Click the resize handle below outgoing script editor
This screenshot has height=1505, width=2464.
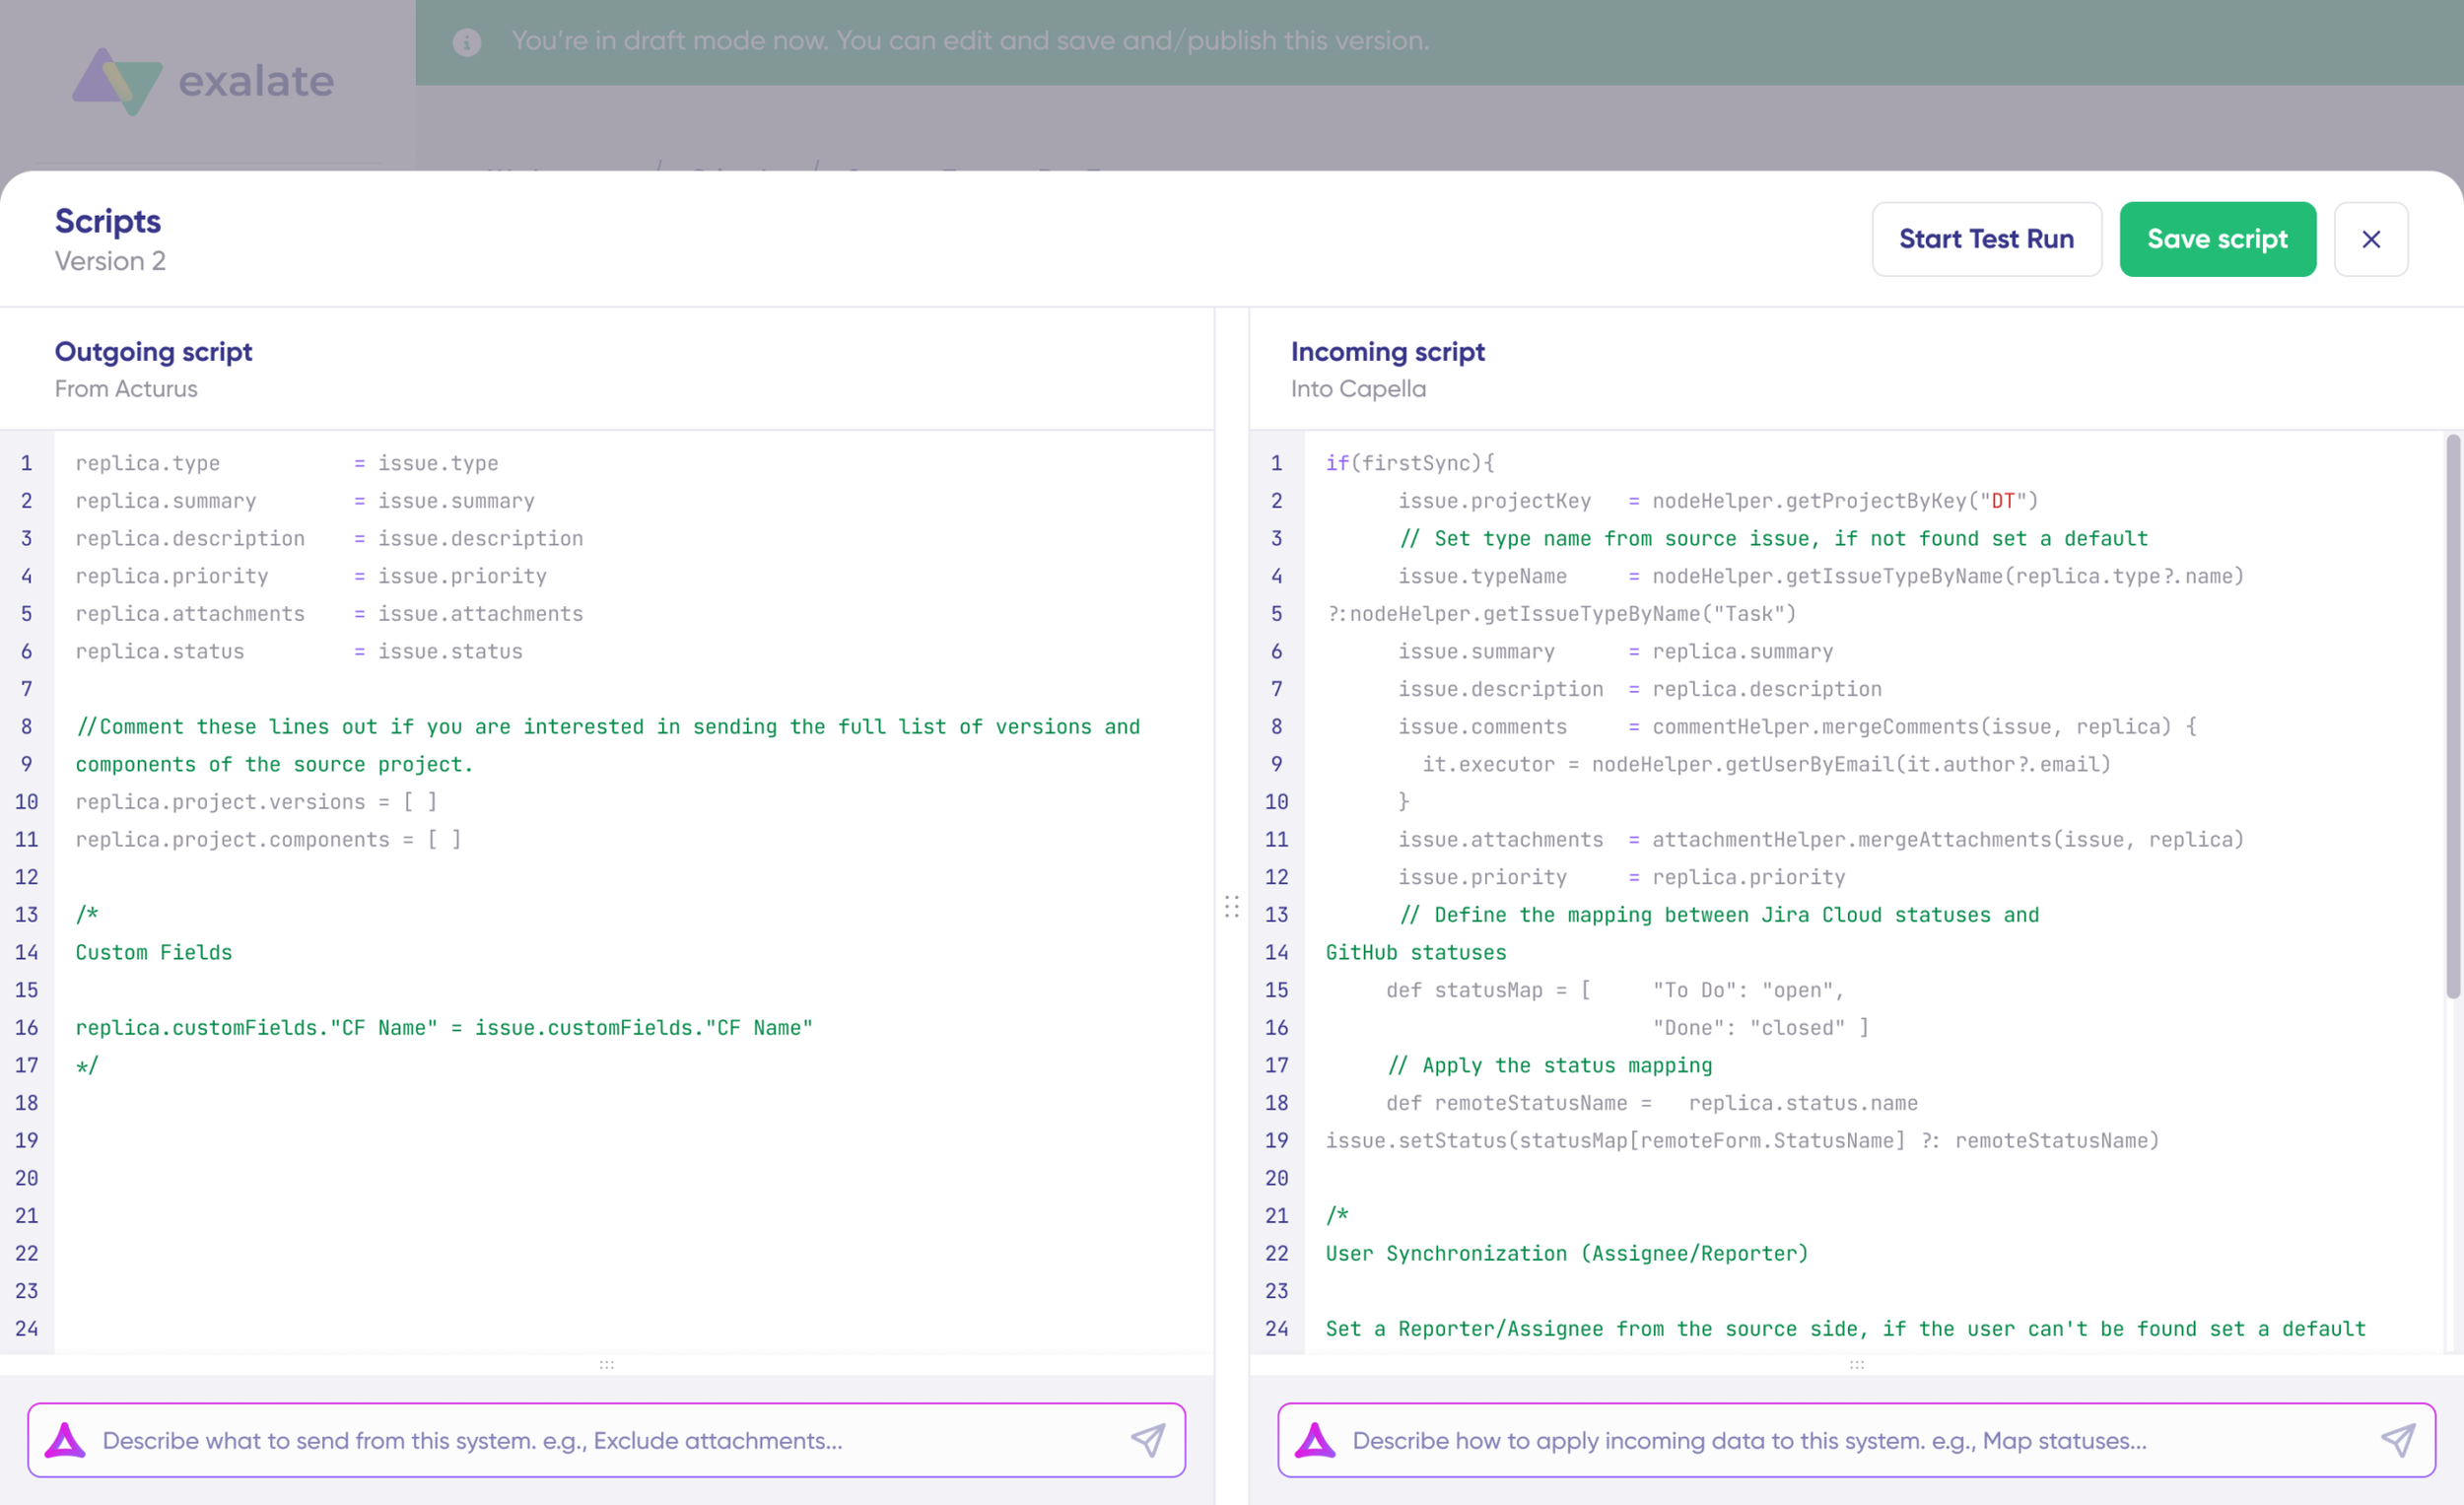tap(607, 1366)
